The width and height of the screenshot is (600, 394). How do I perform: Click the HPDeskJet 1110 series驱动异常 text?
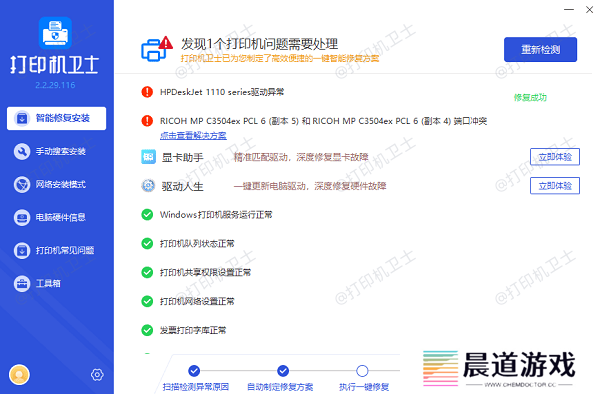pyautogui.click(x=222, y=92)
